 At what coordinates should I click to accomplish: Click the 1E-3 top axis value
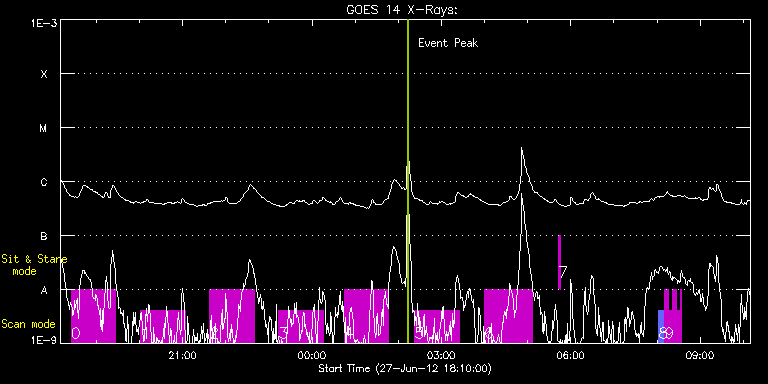[x=44, y=24]
